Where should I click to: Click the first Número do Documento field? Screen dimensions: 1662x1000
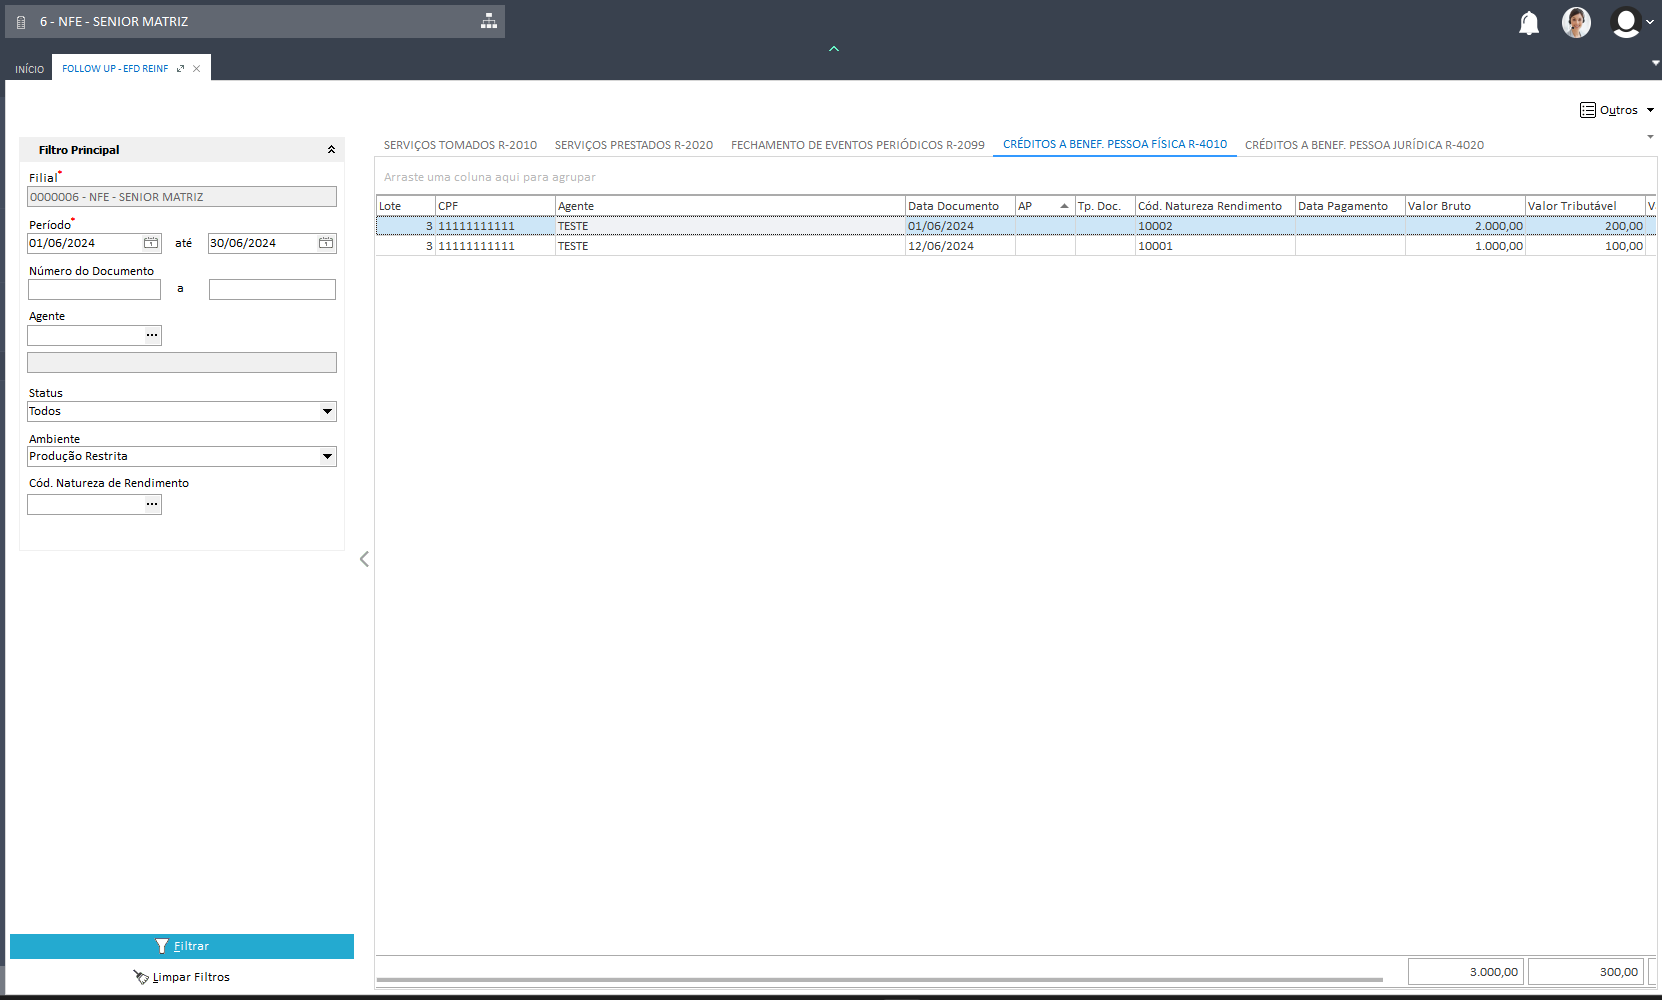pos(94,289)
